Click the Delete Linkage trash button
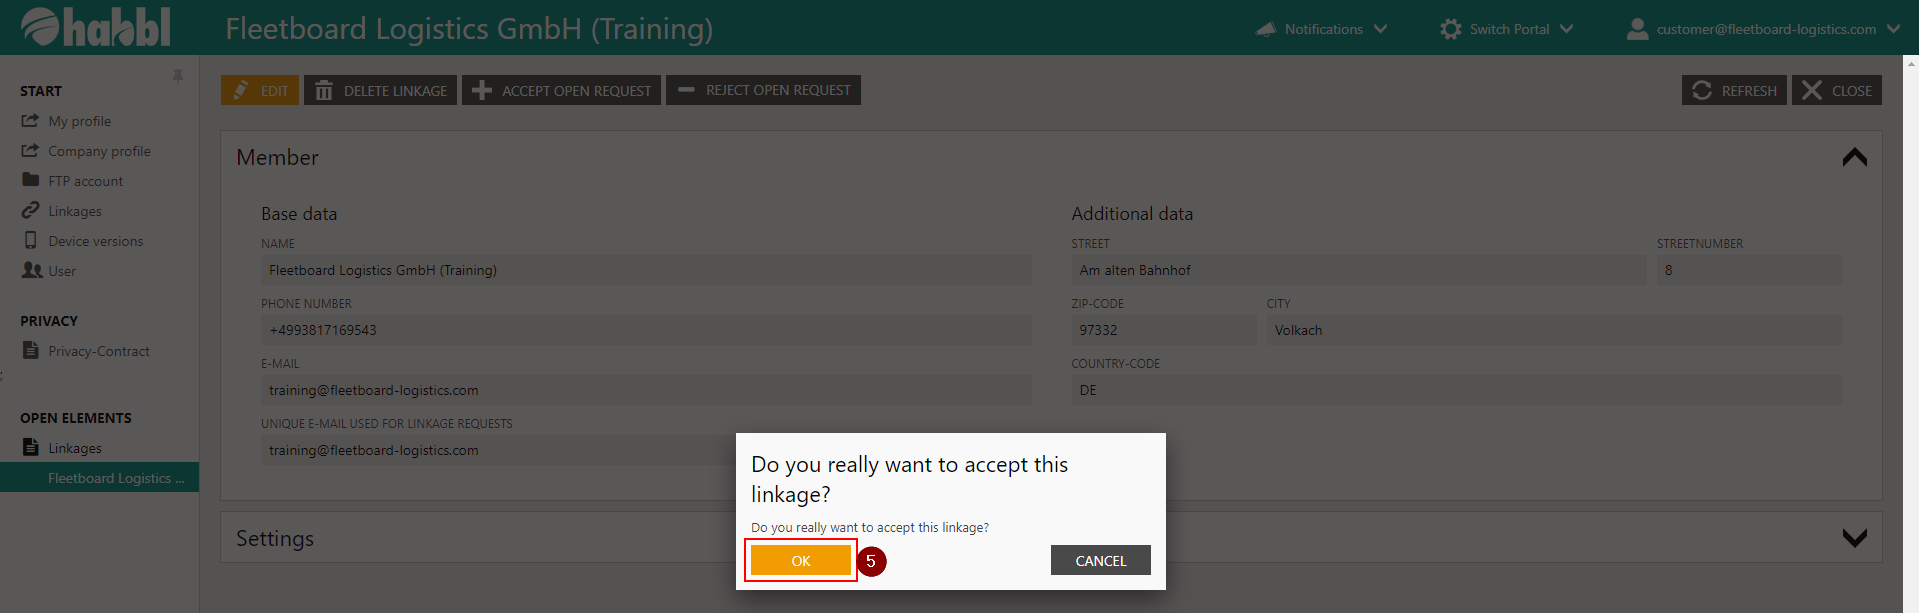Screen dimensions: 1919x613 380,90
